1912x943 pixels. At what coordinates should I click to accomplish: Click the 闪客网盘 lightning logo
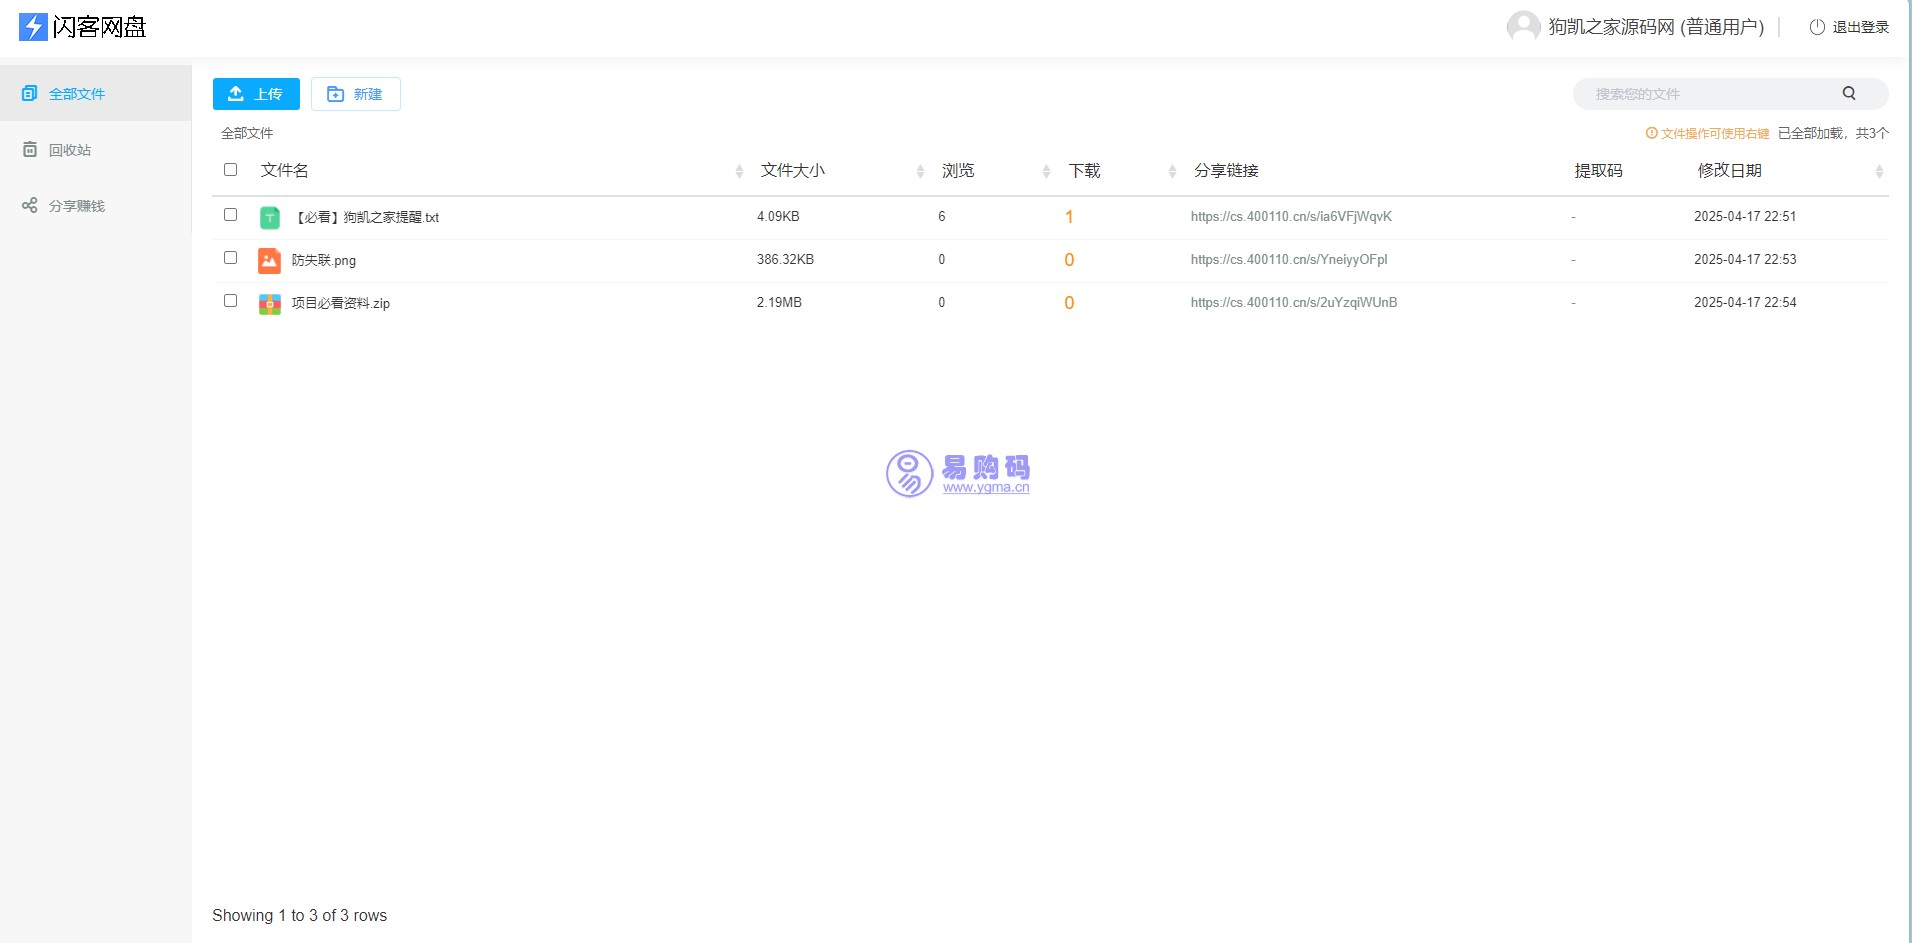pos(32,27)
